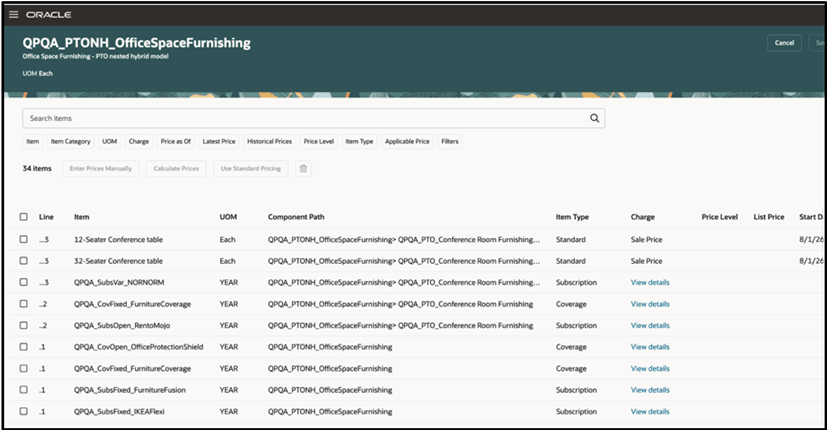The image size is (829, 432).
Task: Click the search magnifier icon
Action: [x=594, y=118]
